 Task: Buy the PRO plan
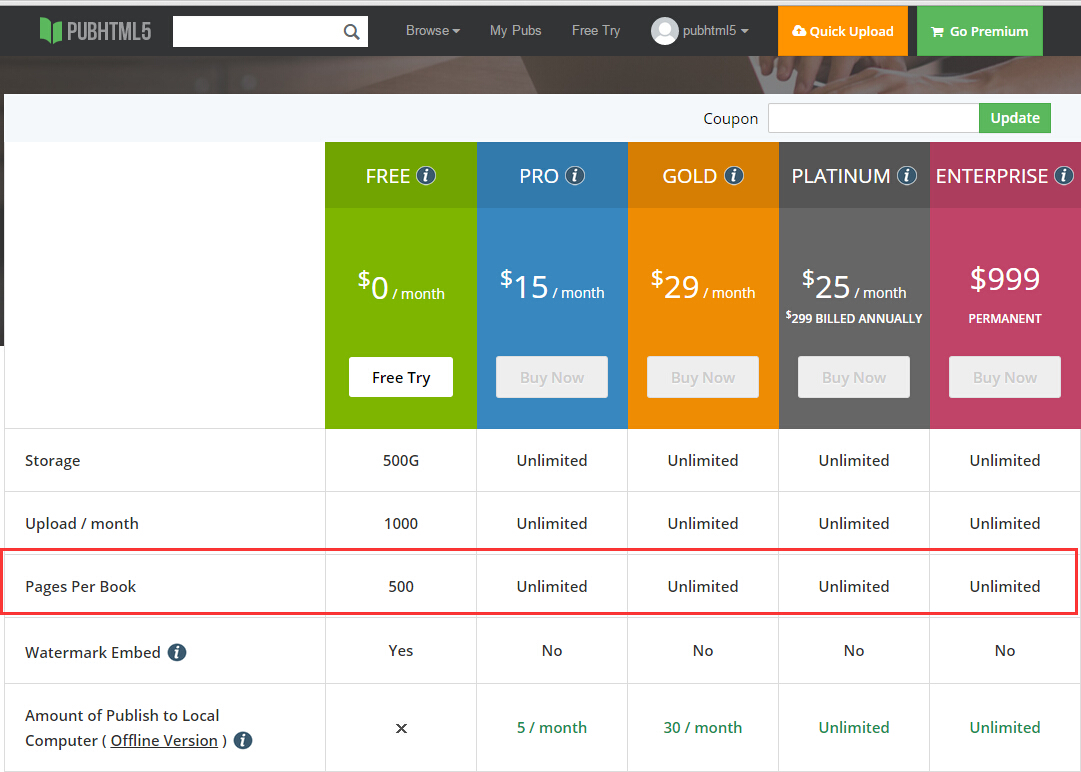(x=552, y=377)
